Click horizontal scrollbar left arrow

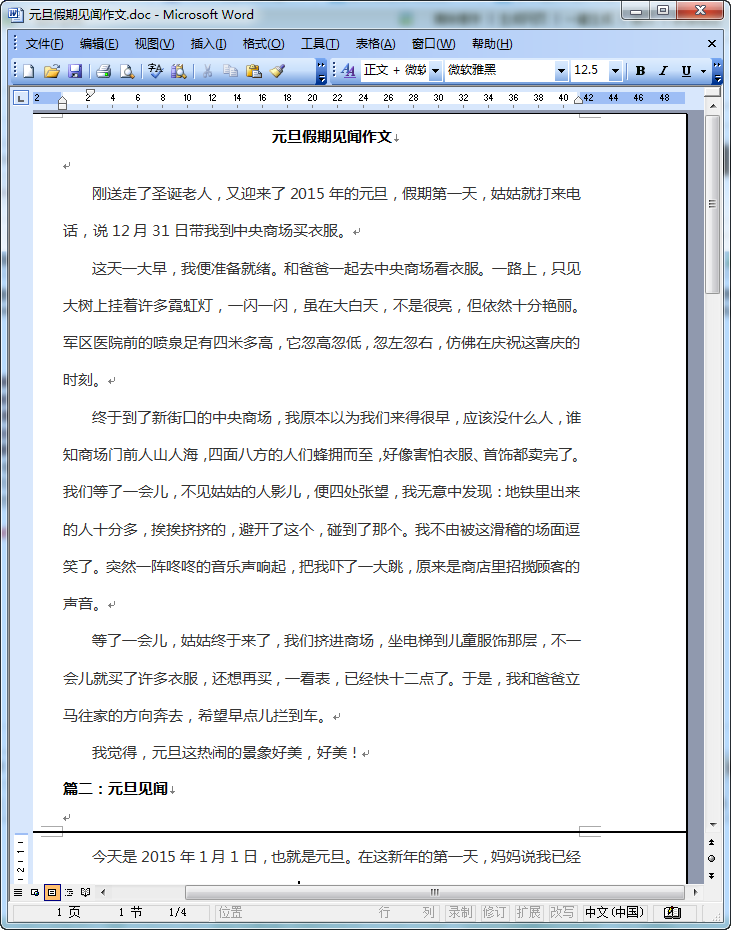pos(103,892)
